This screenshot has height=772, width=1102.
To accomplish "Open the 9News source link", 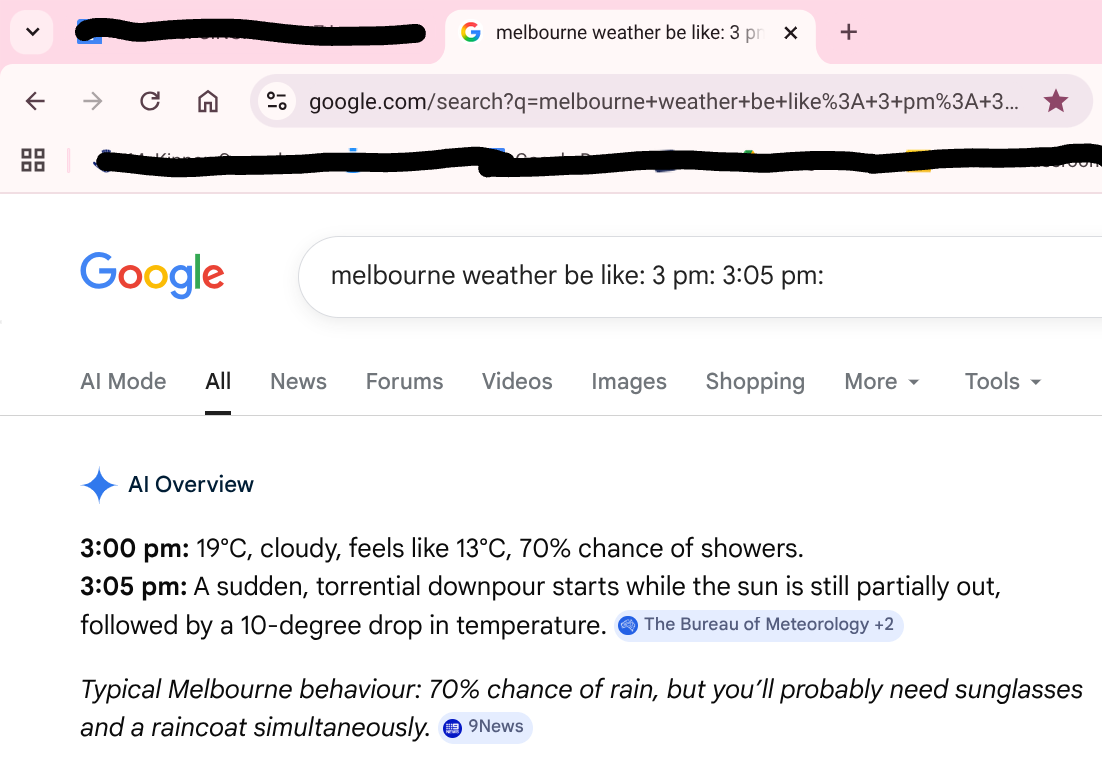I will click(x=484, y=727).
